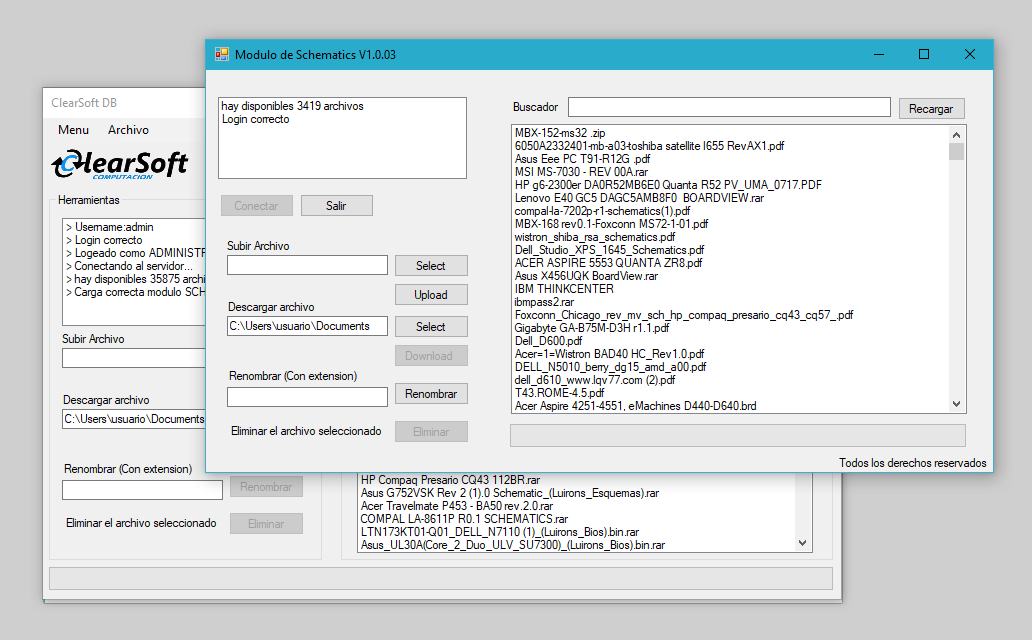The height and width of the screenshot is (640, 1032).
Task: Minimize the Modulo de Schematics window
Action: (879, 55)
